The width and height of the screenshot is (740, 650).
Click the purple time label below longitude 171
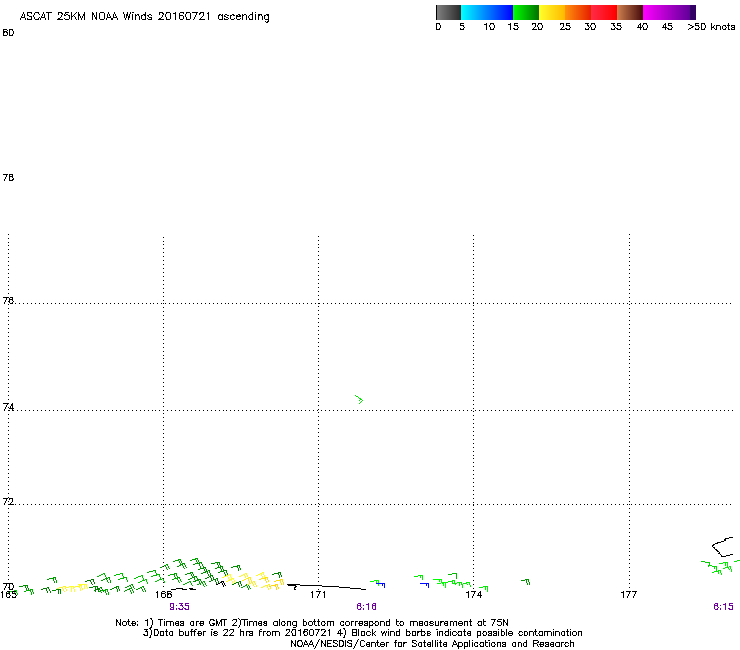[366, 607]
